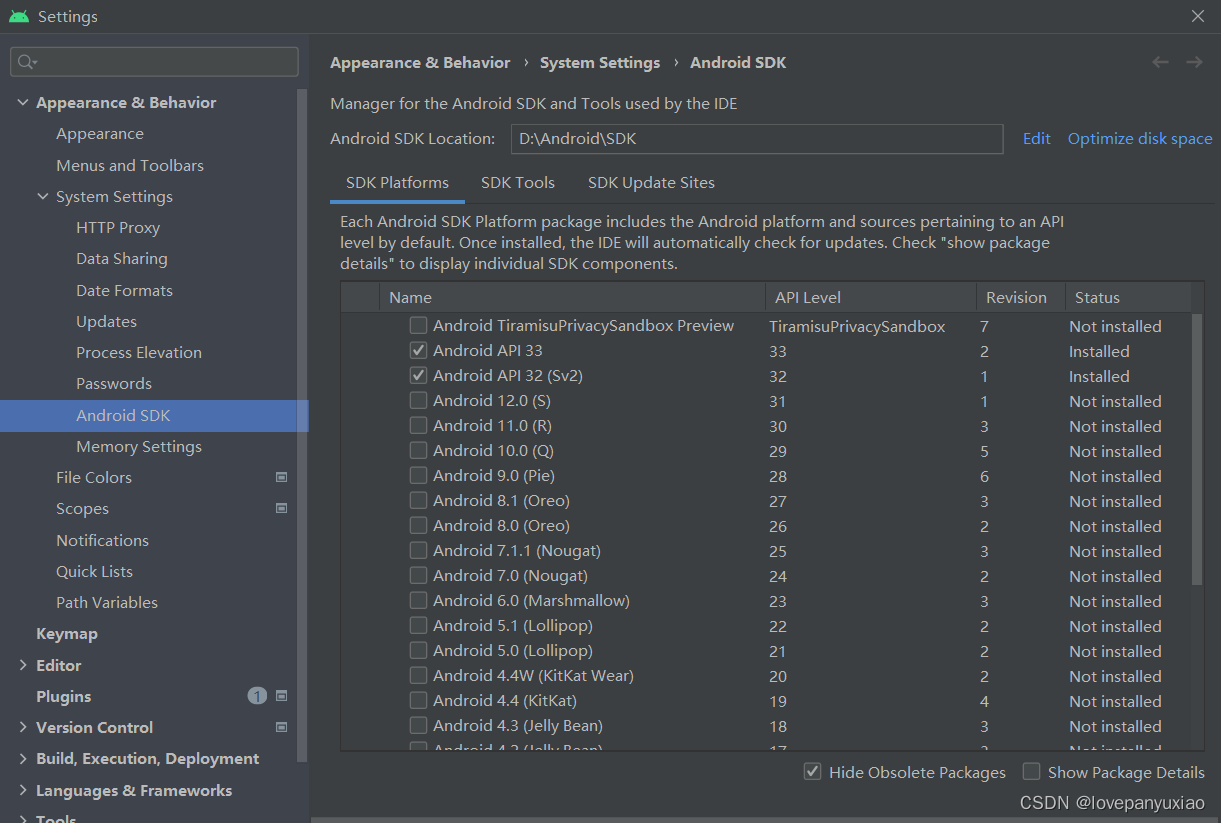Select Android SDK in the settings tree

(x=154, y=415)
